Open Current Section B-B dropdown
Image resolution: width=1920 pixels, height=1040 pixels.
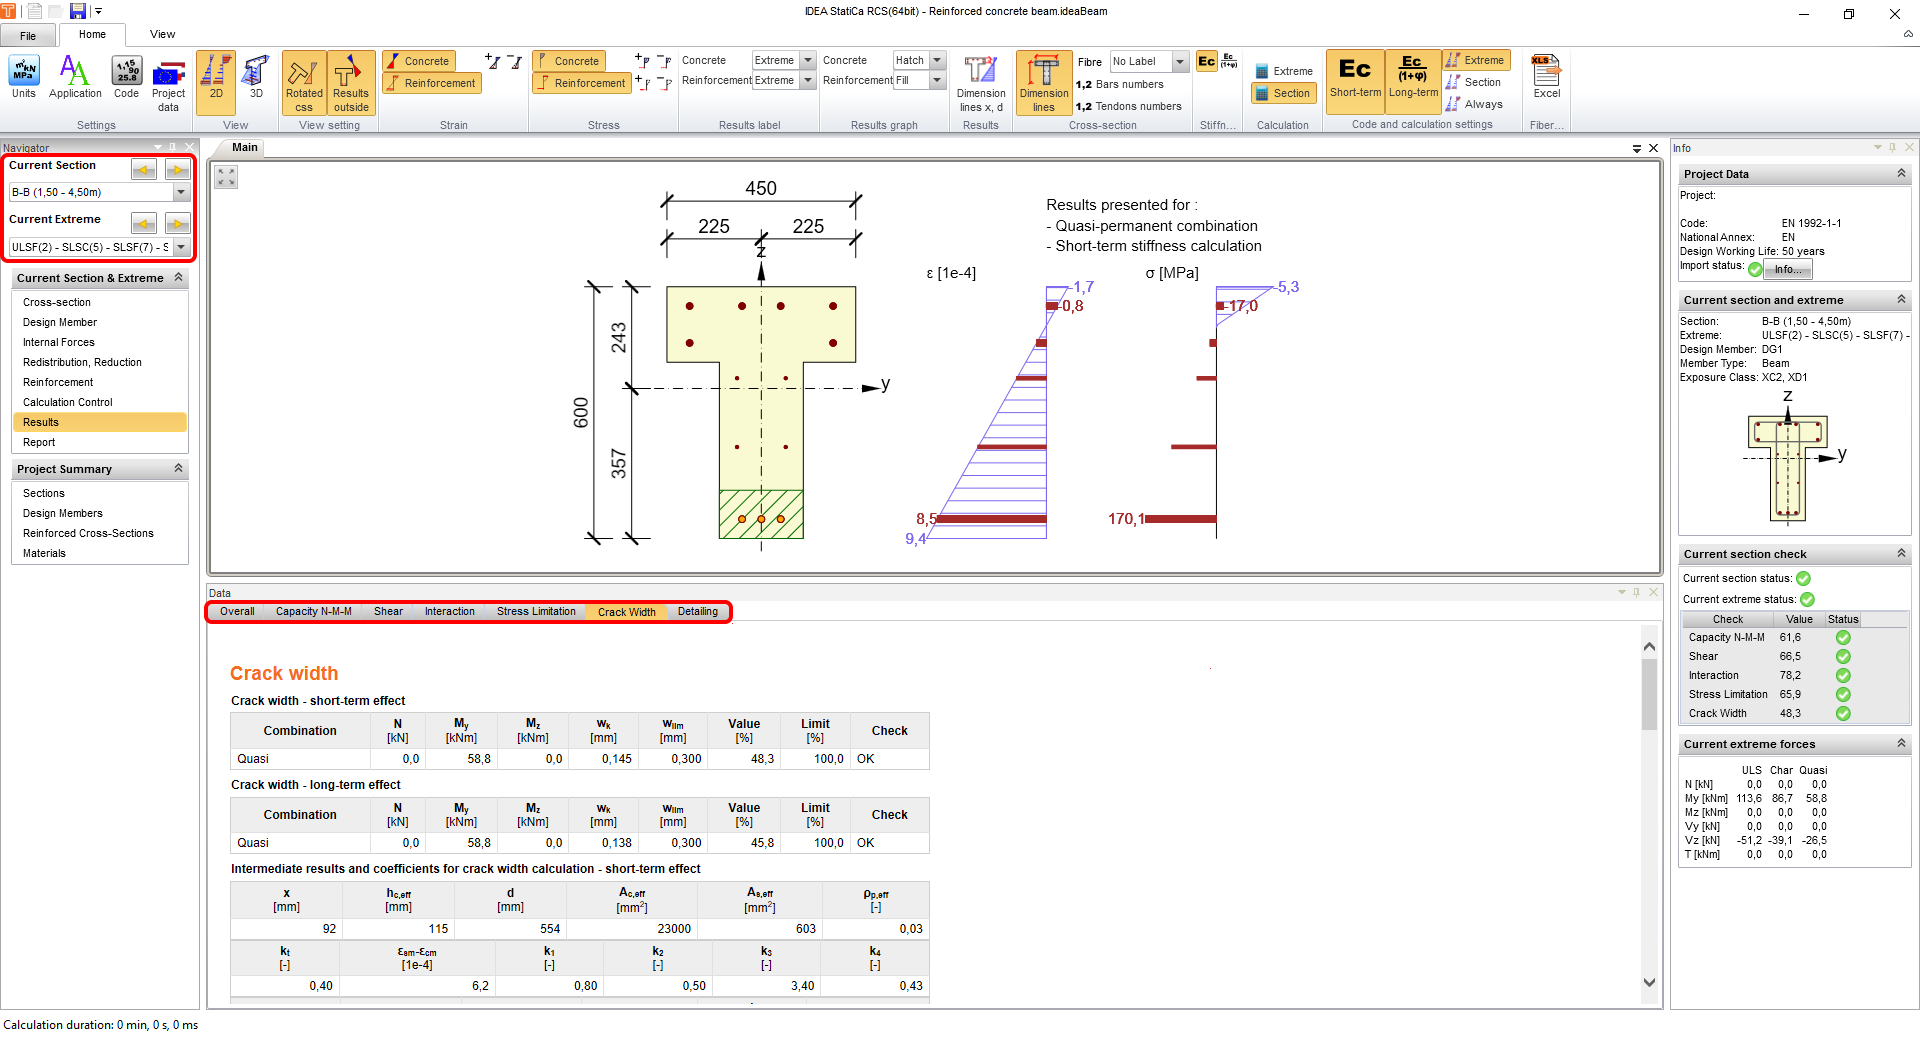pos(181,192)
